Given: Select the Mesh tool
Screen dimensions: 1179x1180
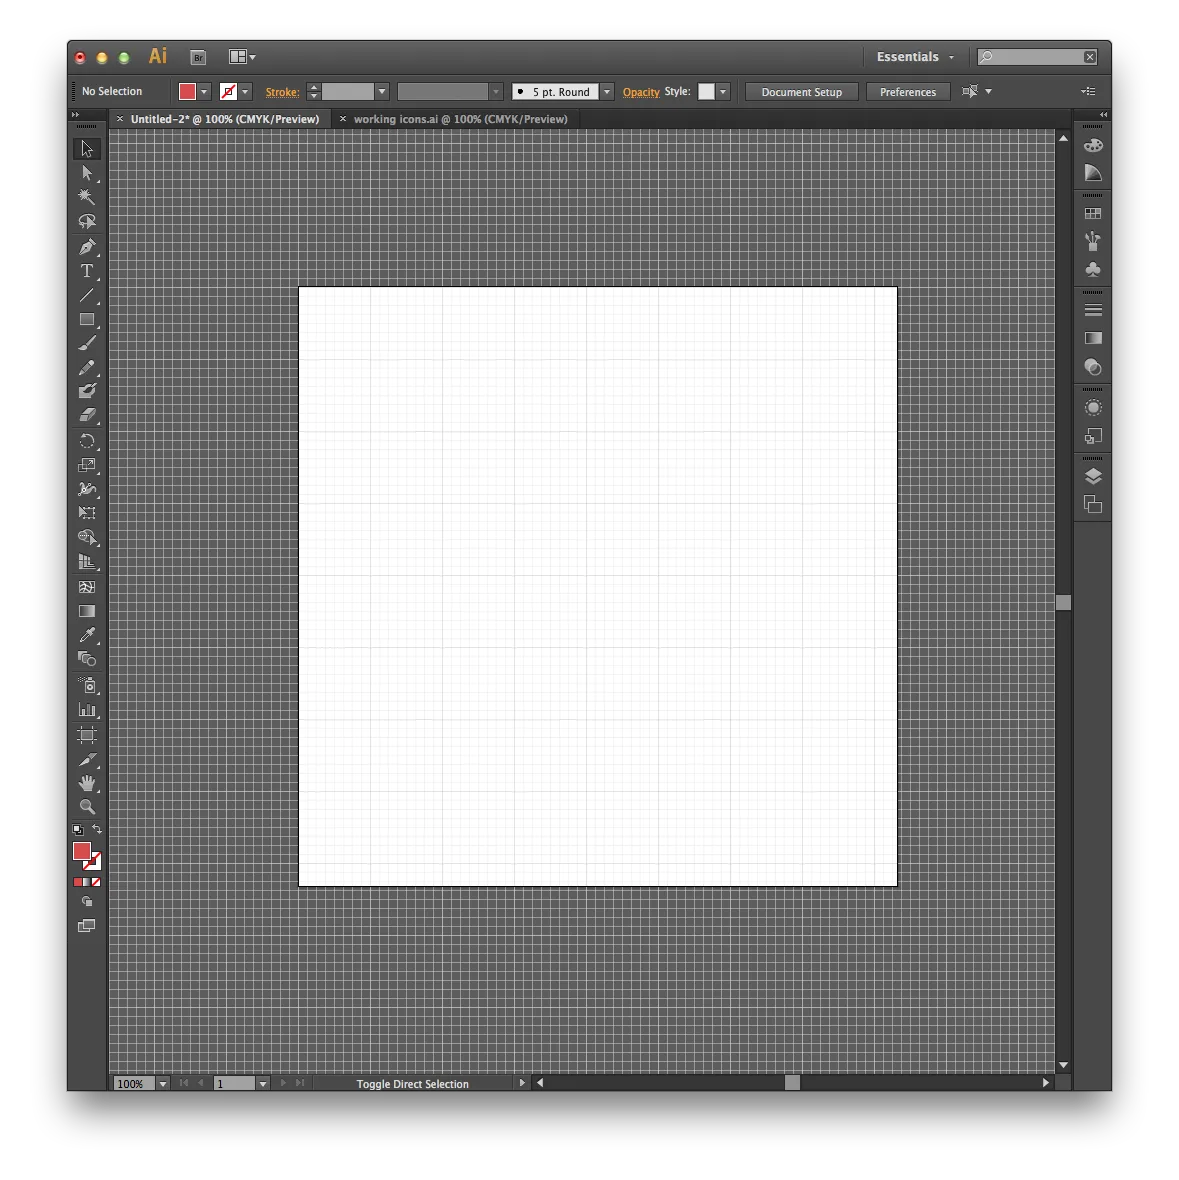Looking at the screenshot, I should click(87, 587).
